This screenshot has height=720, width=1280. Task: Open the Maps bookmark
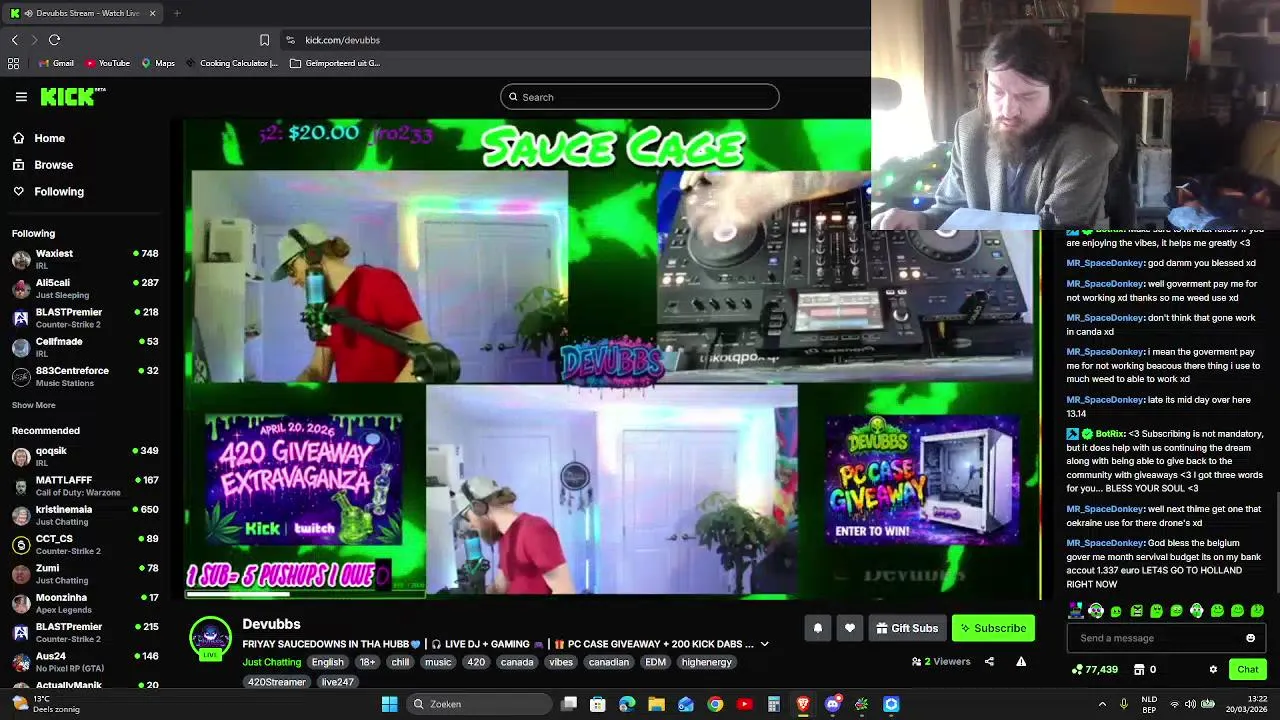tap(158, 63)
